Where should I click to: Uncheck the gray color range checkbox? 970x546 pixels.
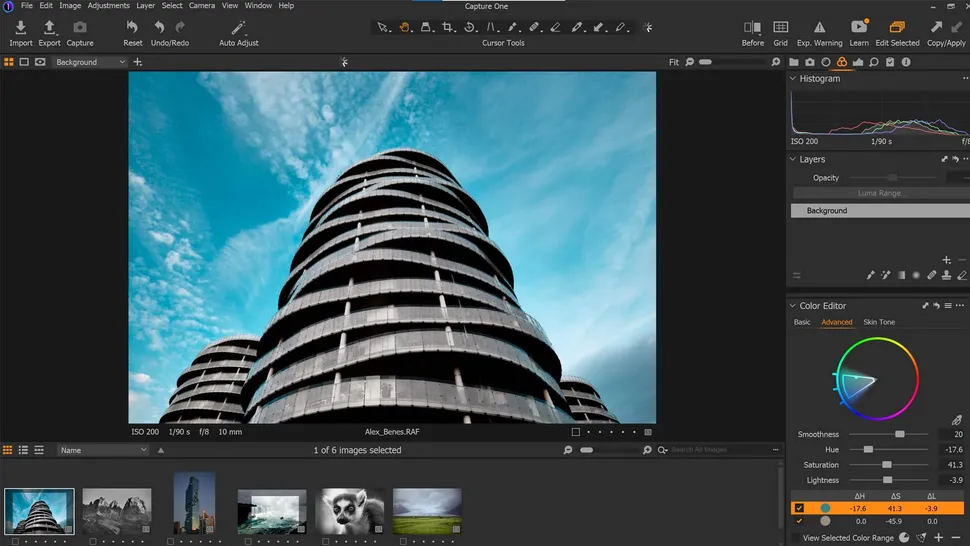pyautogui.click(x=799, y=521)
